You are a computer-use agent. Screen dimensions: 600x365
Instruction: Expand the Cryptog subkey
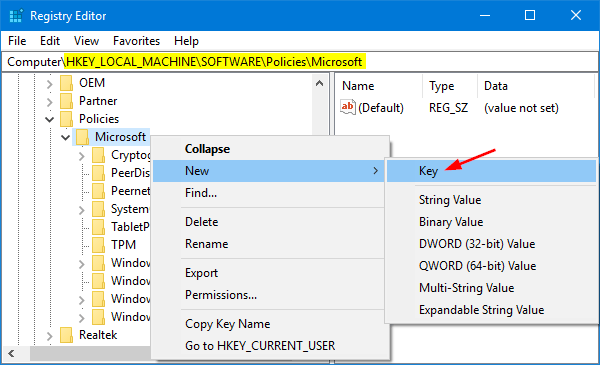pyautogui.click(x=82, y=156)
